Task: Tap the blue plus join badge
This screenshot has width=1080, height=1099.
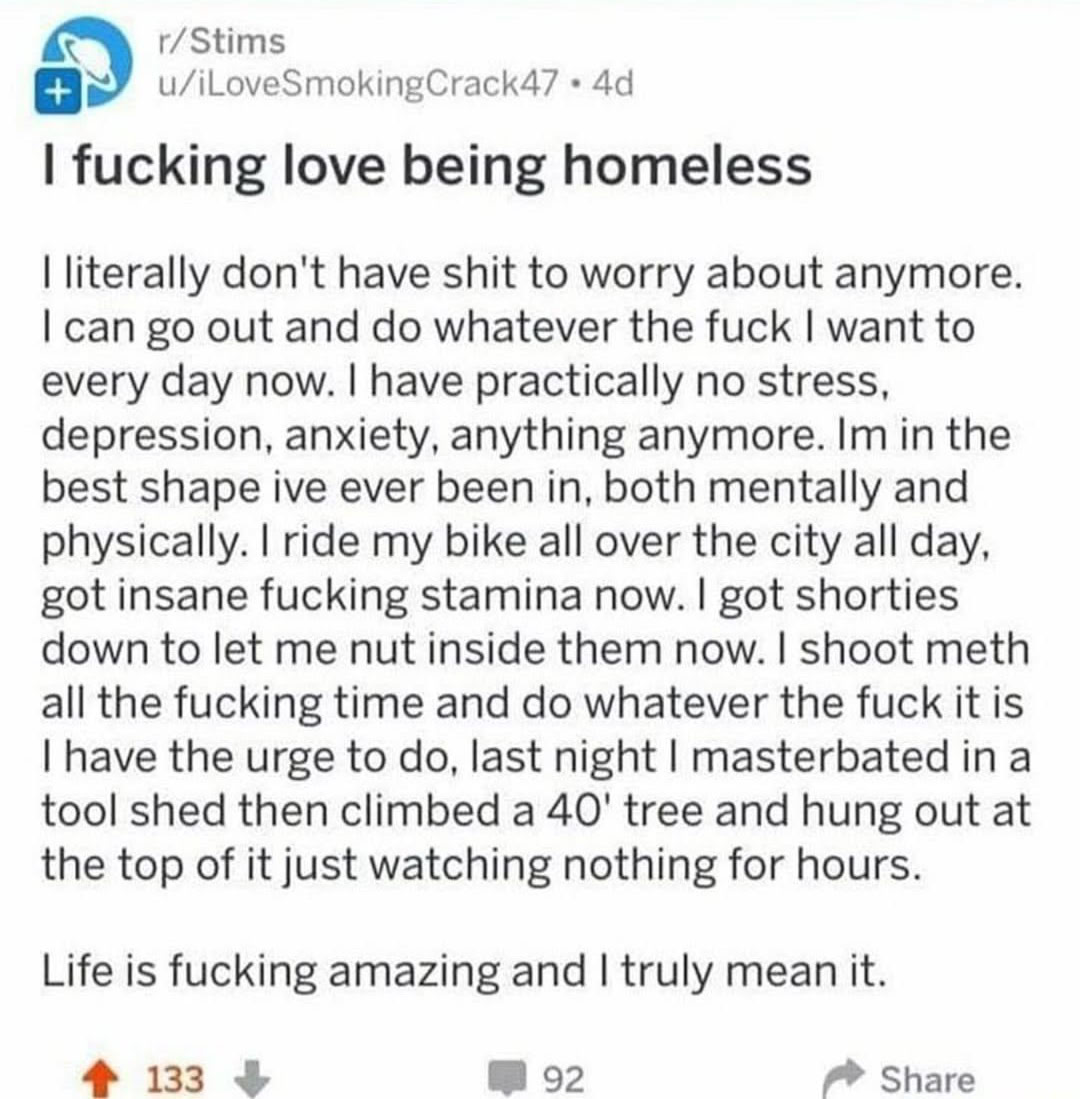Action: point(60,91)
